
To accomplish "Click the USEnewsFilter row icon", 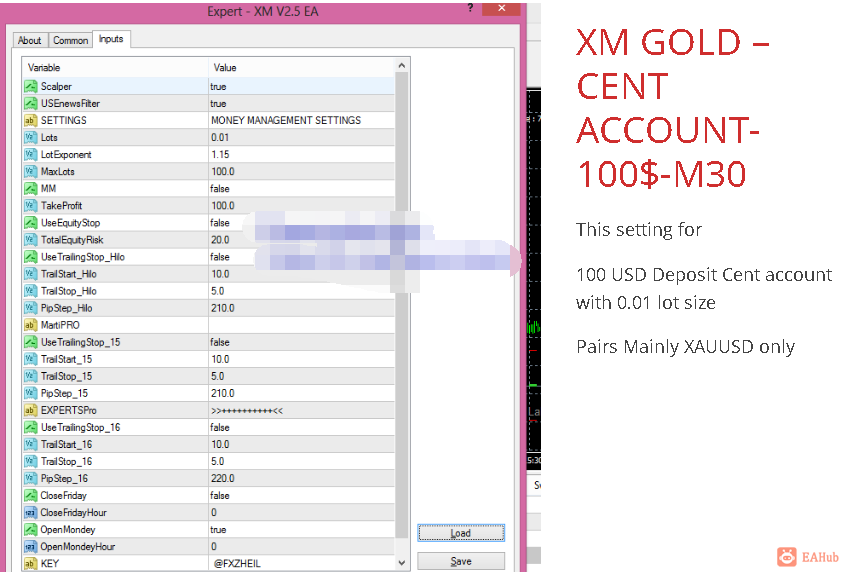I will (31, 103).
